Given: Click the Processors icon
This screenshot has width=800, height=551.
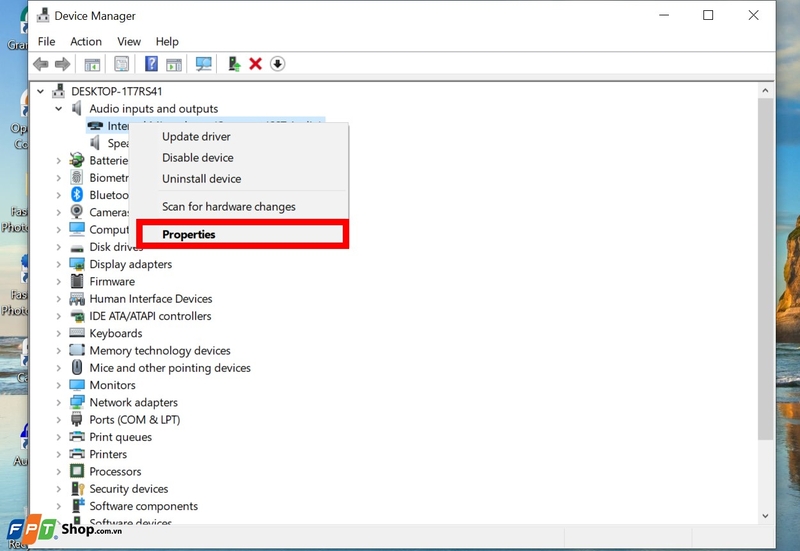Looking at the screenshot, I should (x=77, y=471).
